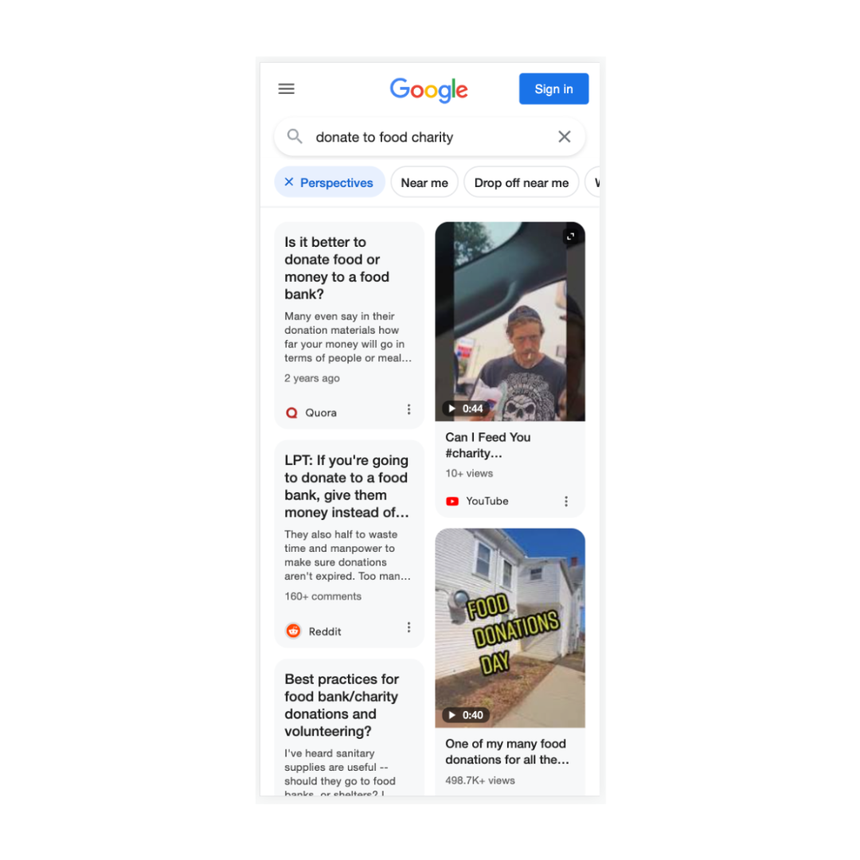The width and height of the screenshot is (860, 860).
Task: Remove the Perspectives filter chip
Action: click(x=289, y=182)
